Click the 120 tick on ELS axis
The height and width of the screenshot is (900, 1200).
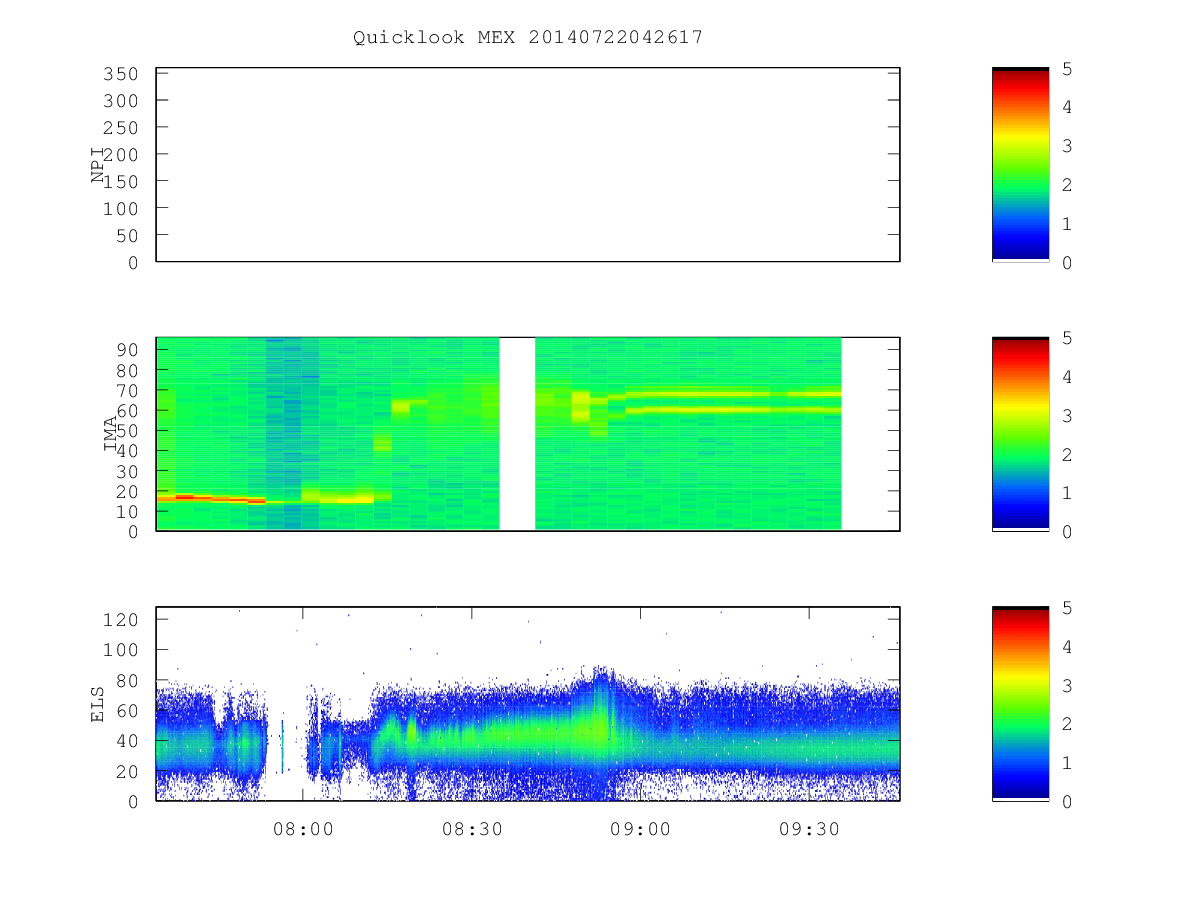(x=120, y=619)
